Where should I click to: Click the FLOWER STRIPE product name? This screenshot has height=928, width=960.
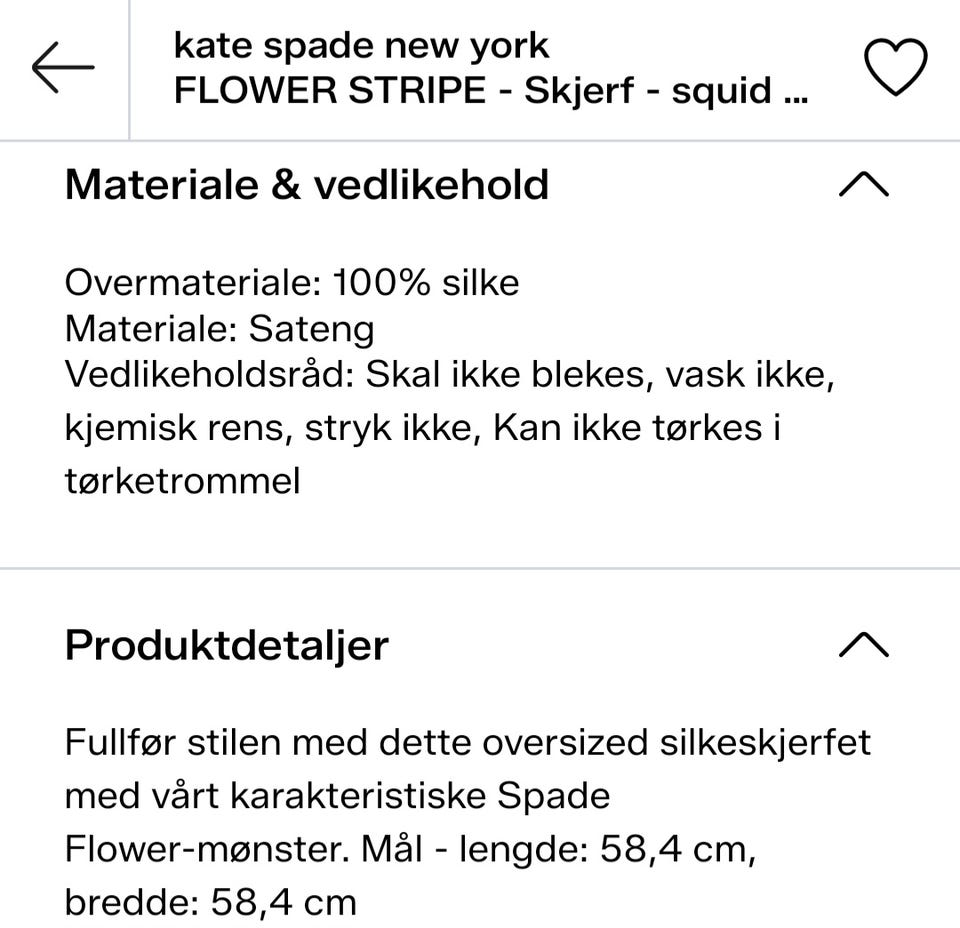coord(490,89)
